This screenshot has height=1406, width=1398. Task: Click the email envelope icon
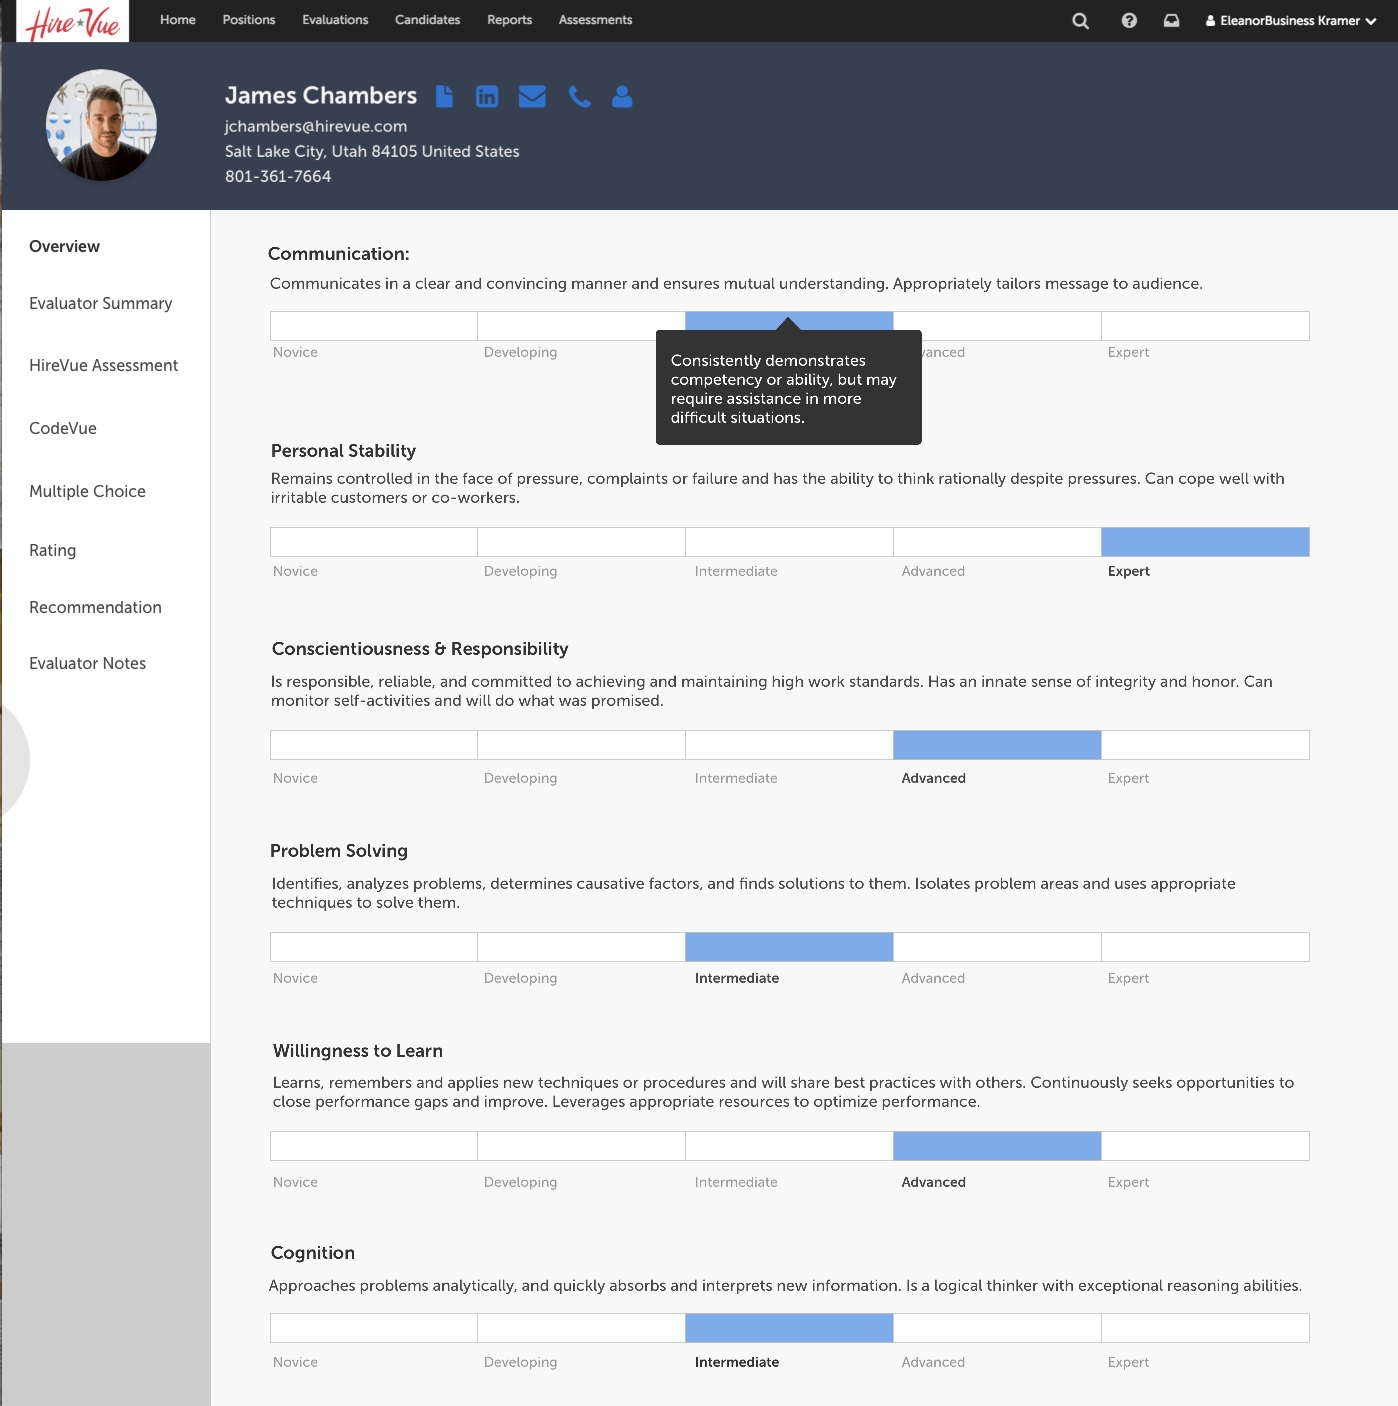[x=532, y=96]
